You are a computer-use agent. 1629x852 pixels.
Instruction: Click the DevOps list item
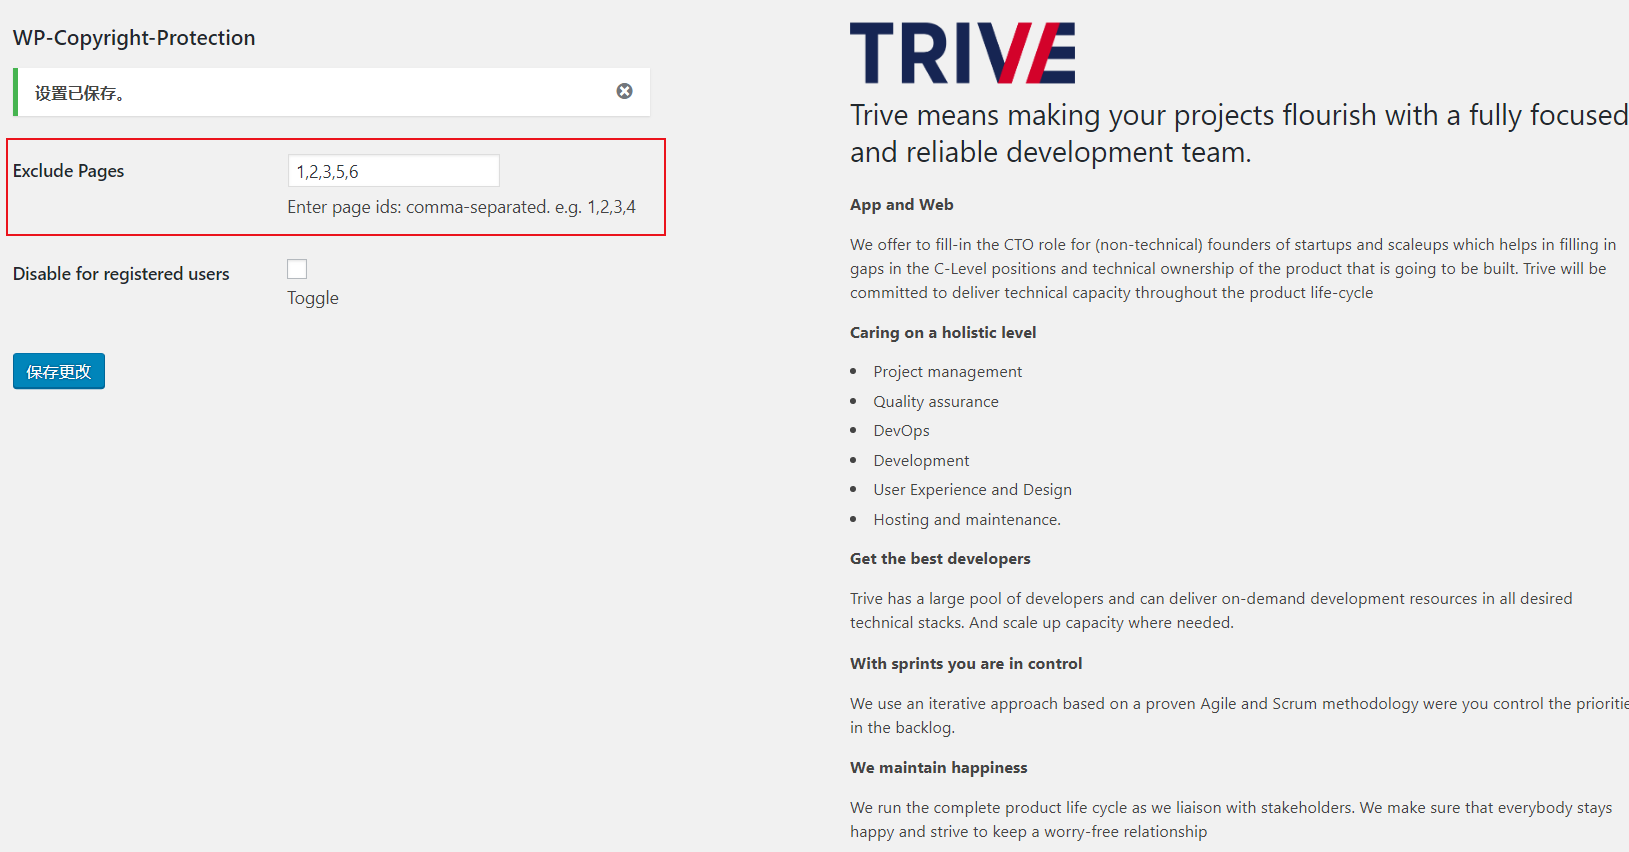[902, 431]
